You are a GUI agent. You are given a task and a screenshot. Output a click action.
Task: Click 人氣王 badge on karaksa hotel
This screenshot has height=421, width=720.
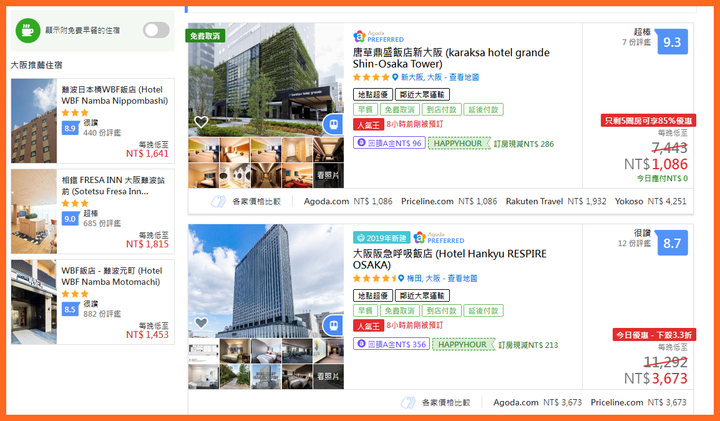click(368, 124)
